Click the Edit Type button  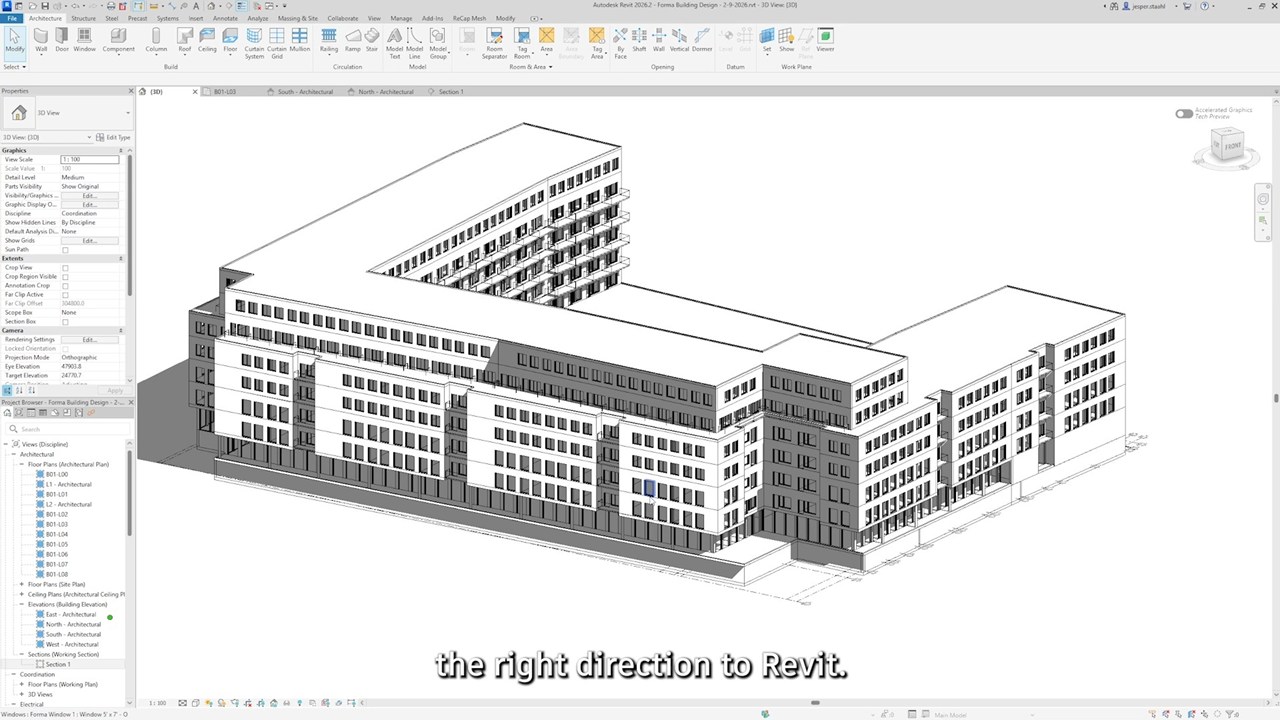coord(114,137)
